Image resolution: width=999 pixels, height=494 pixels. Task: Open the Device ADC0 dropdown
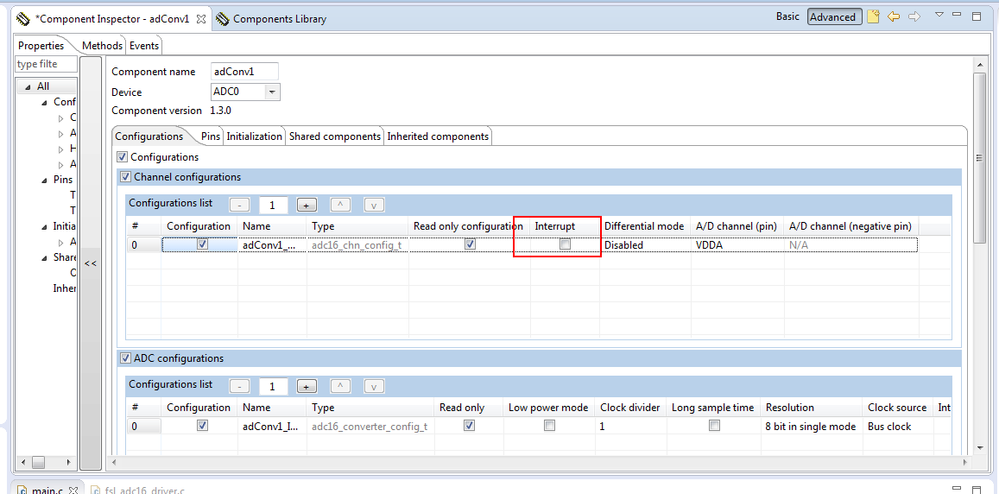272,92
